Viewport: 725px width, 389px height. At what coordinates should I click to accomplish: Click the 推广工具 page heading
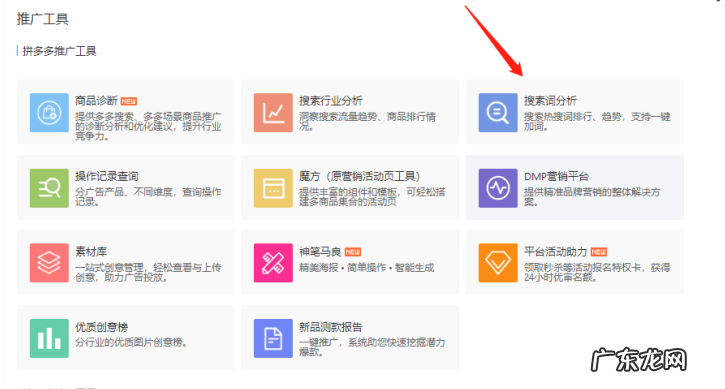click(43, 19)
